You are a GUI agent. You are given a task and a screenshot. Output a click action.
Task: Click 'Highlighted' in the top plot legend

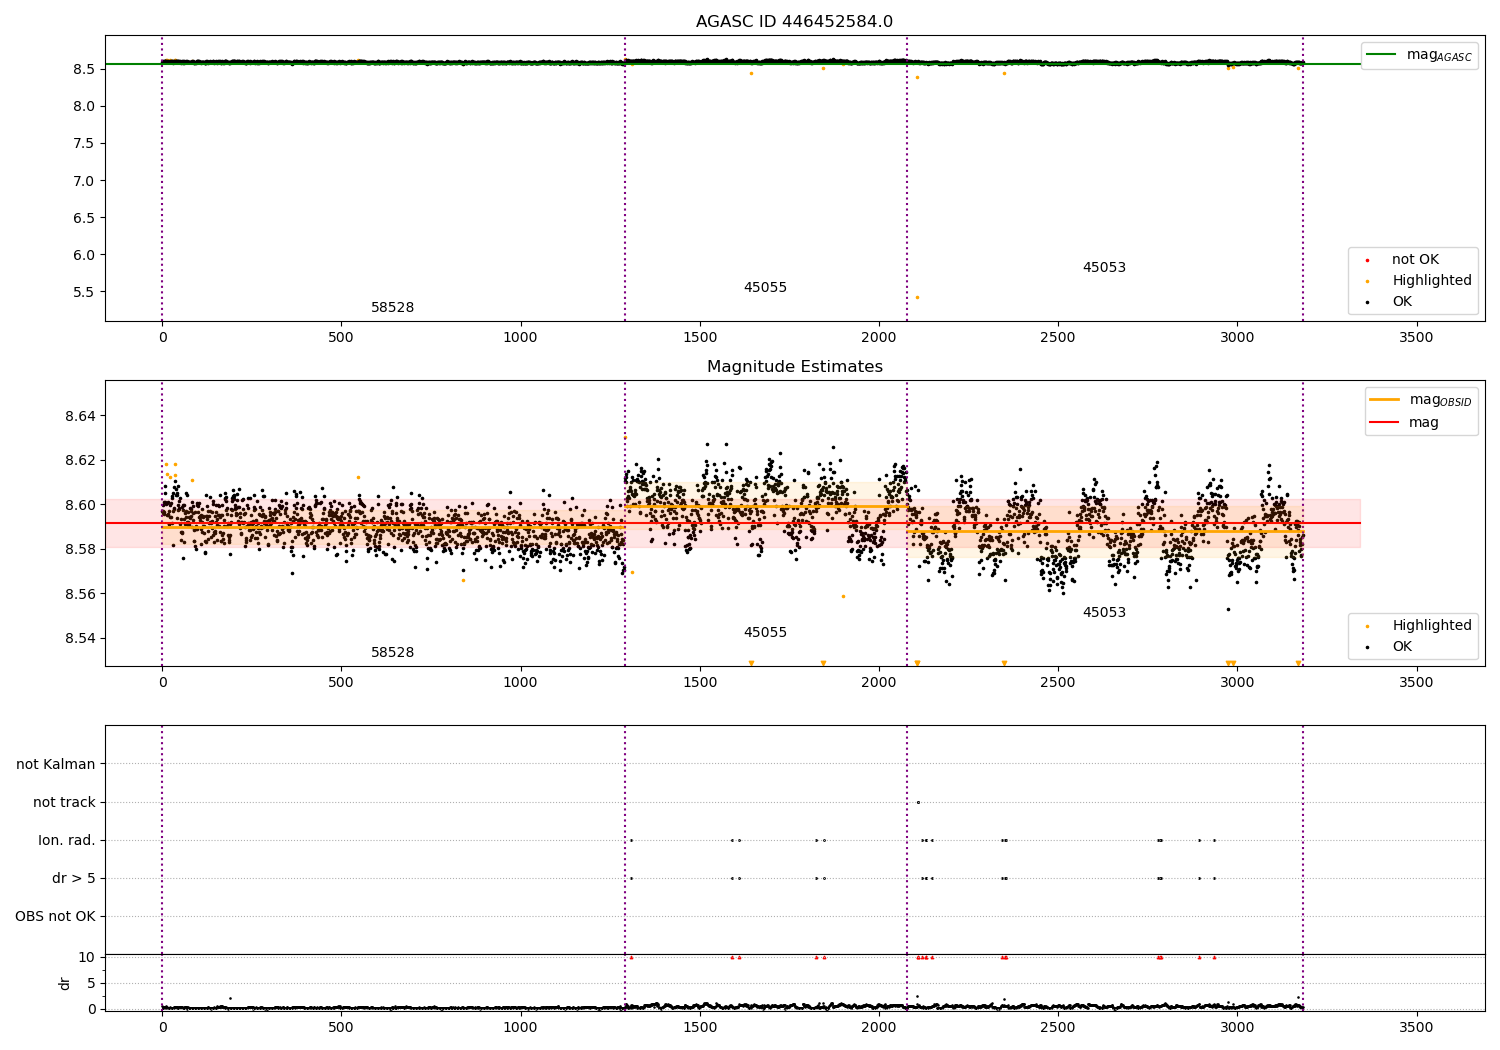(x=1432, y=281)
